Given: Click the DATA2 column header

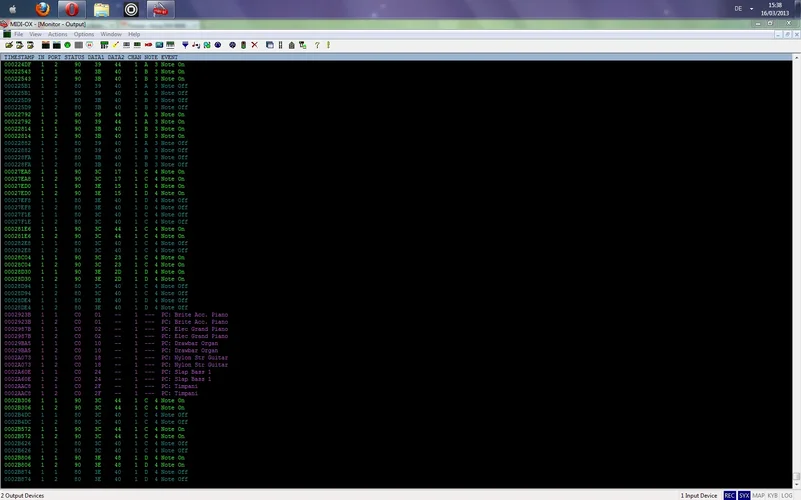Looking at the screenshot, I should (x=115, y=57).
